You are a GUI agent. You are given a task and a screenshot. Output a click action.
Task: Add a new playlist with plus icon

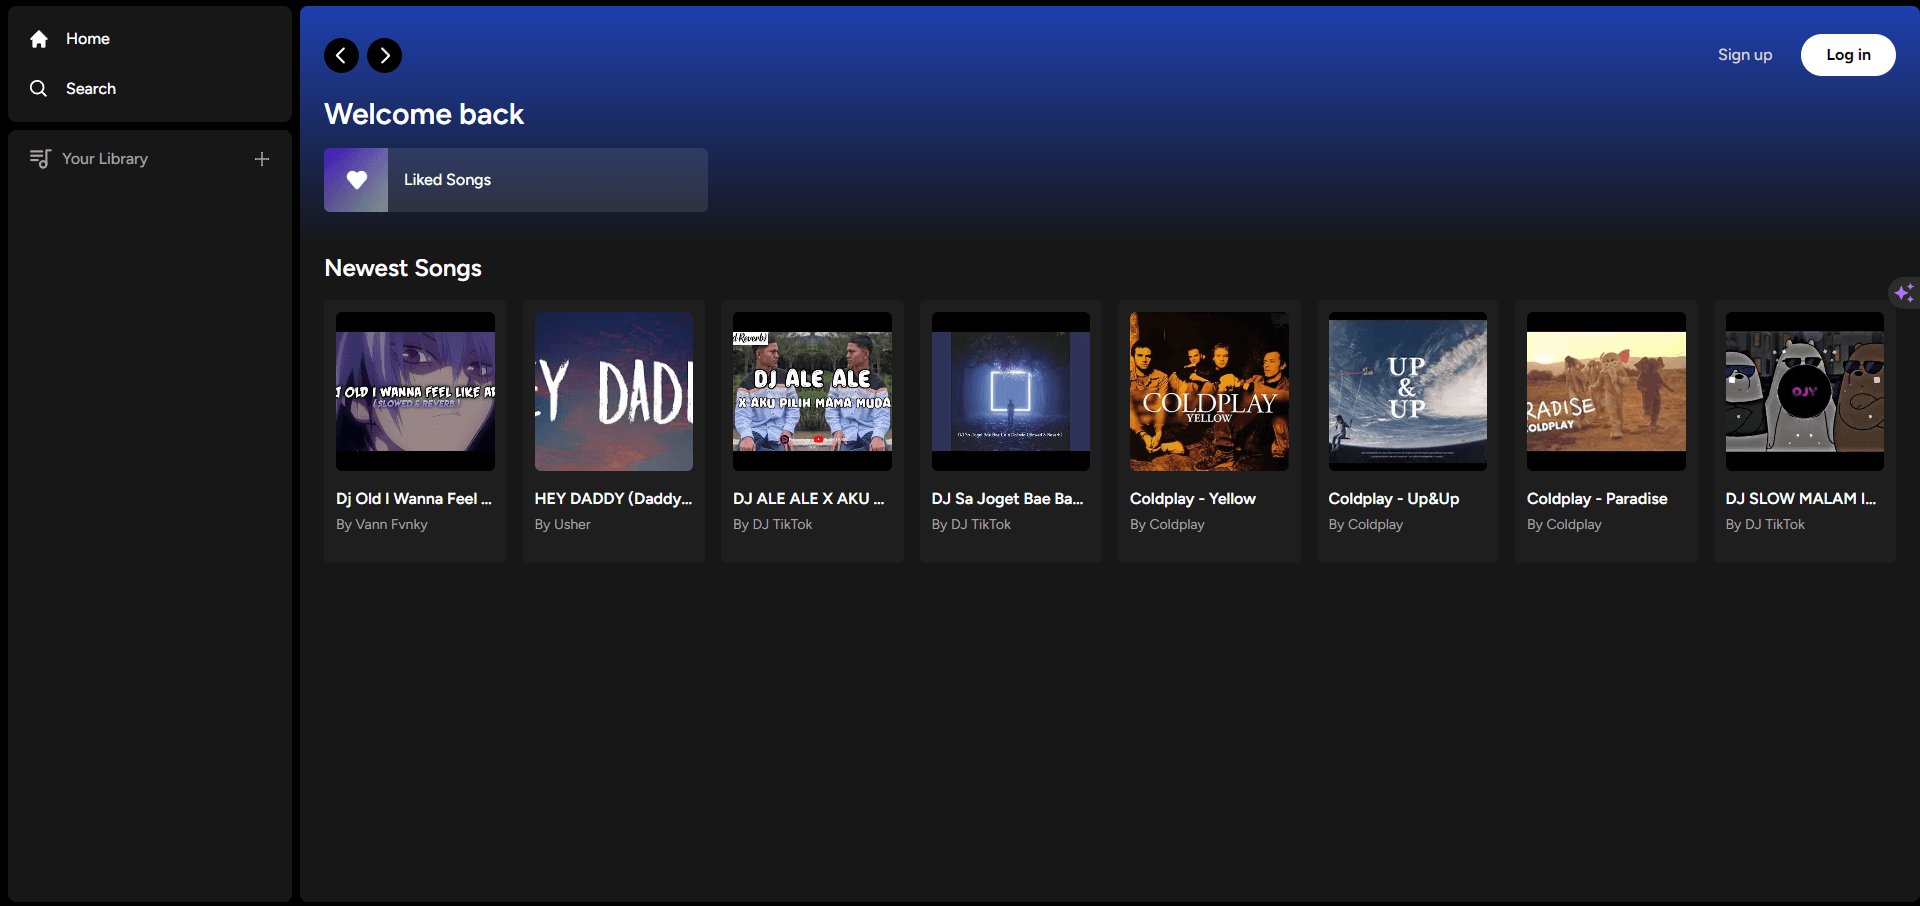tap(262, 159)
